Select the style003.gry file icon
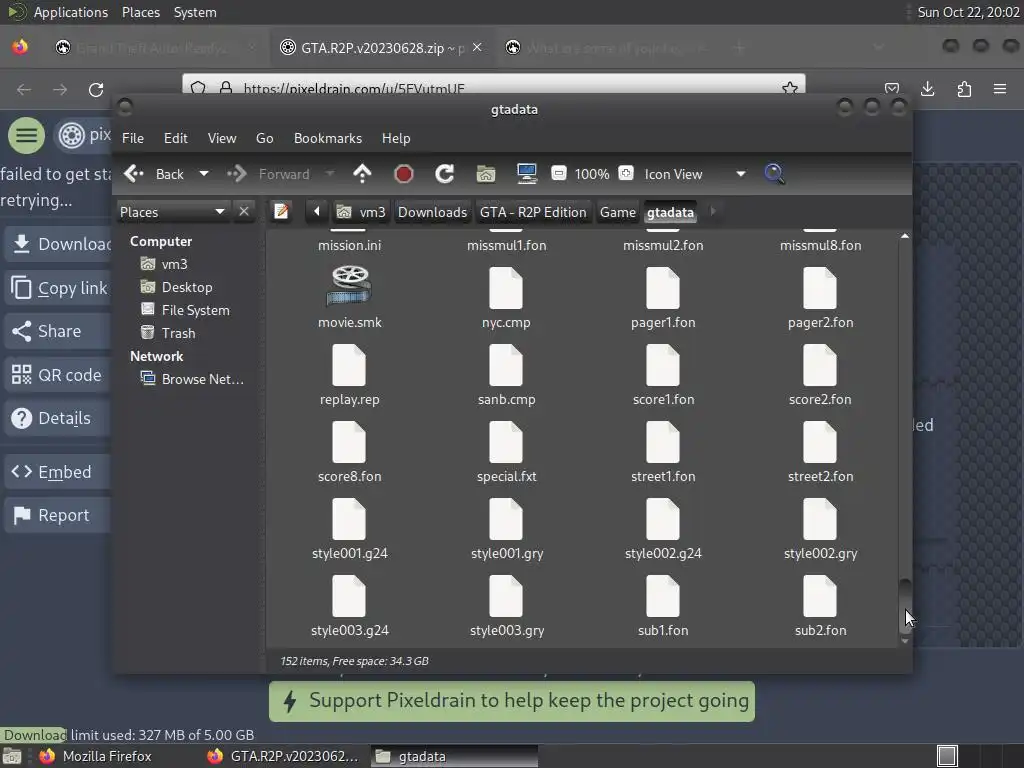The height and width of the screenshot is (768, 1024). coord(506,596)
